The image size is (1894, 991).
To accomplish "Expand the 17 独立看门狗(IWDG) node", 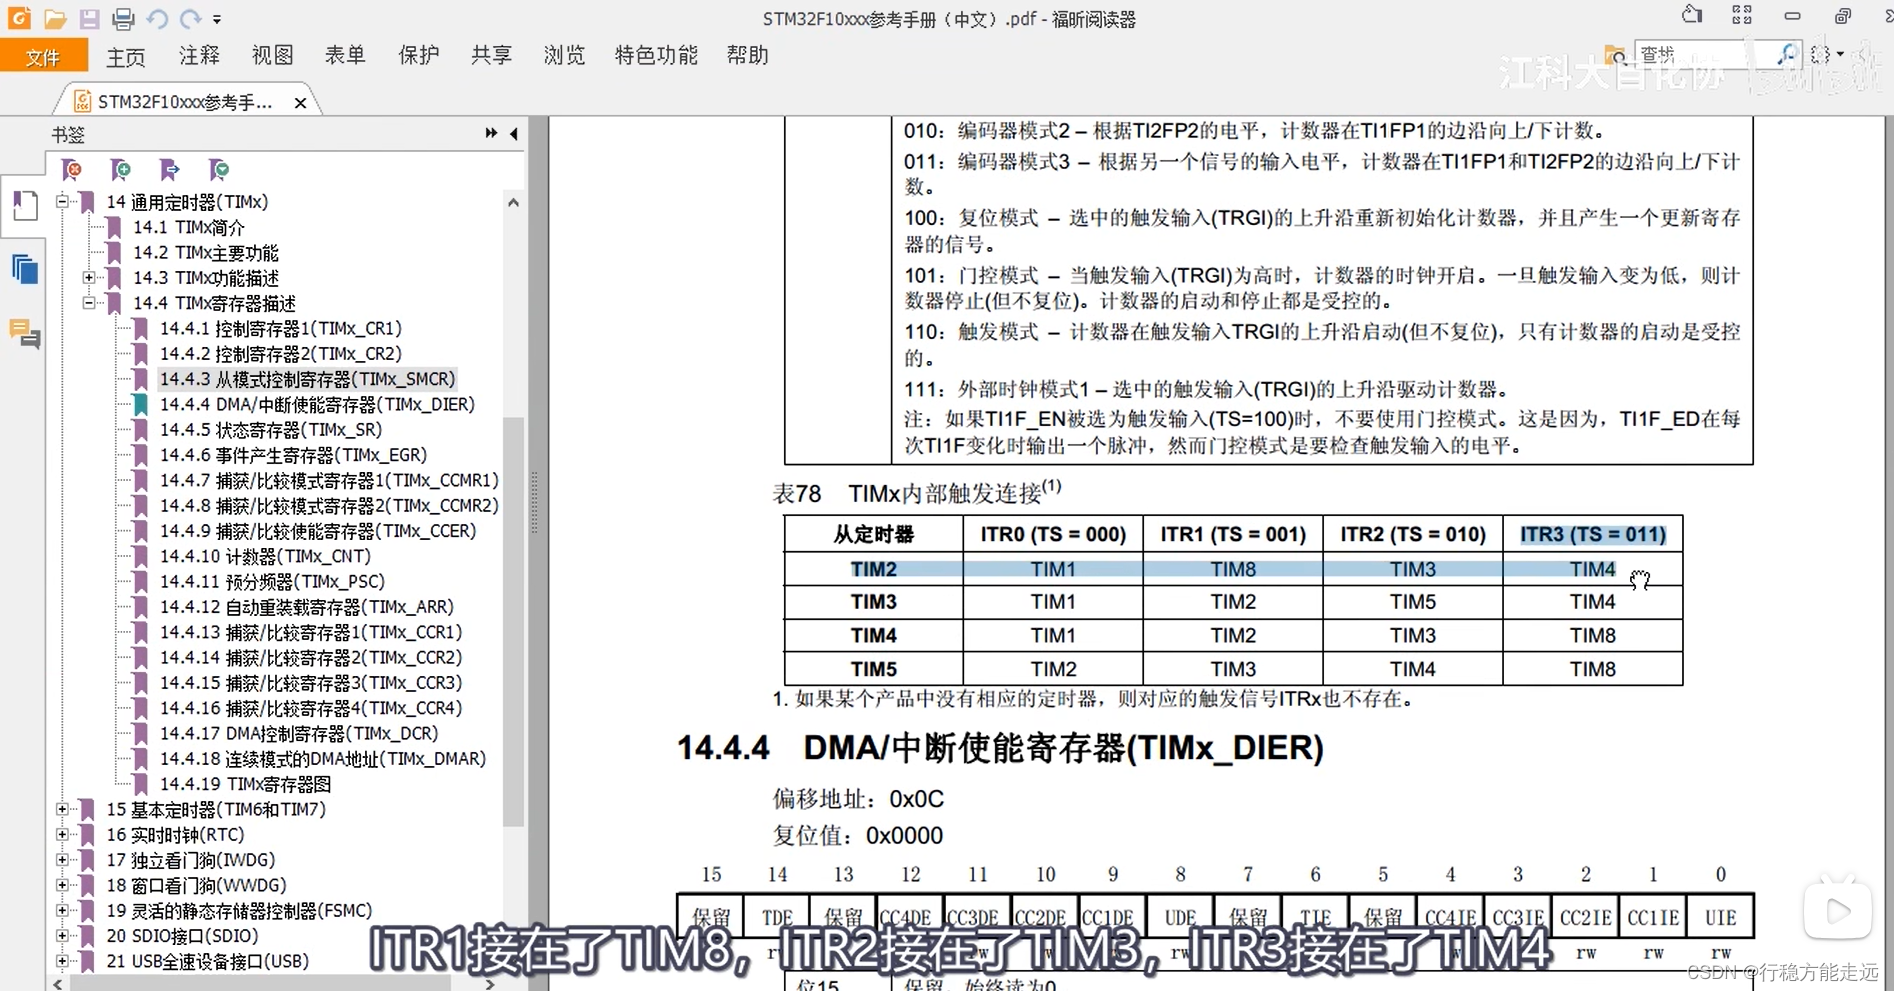I will pos(63,860).
